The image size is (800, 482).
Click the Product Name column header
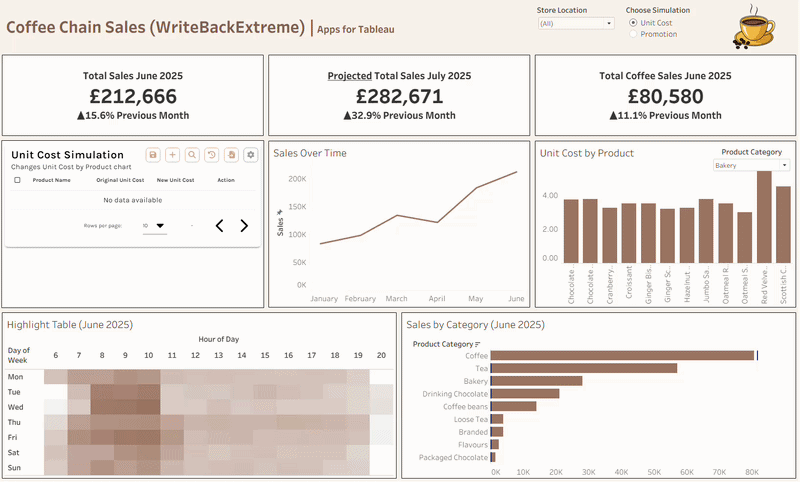click(x=52, y=180)
